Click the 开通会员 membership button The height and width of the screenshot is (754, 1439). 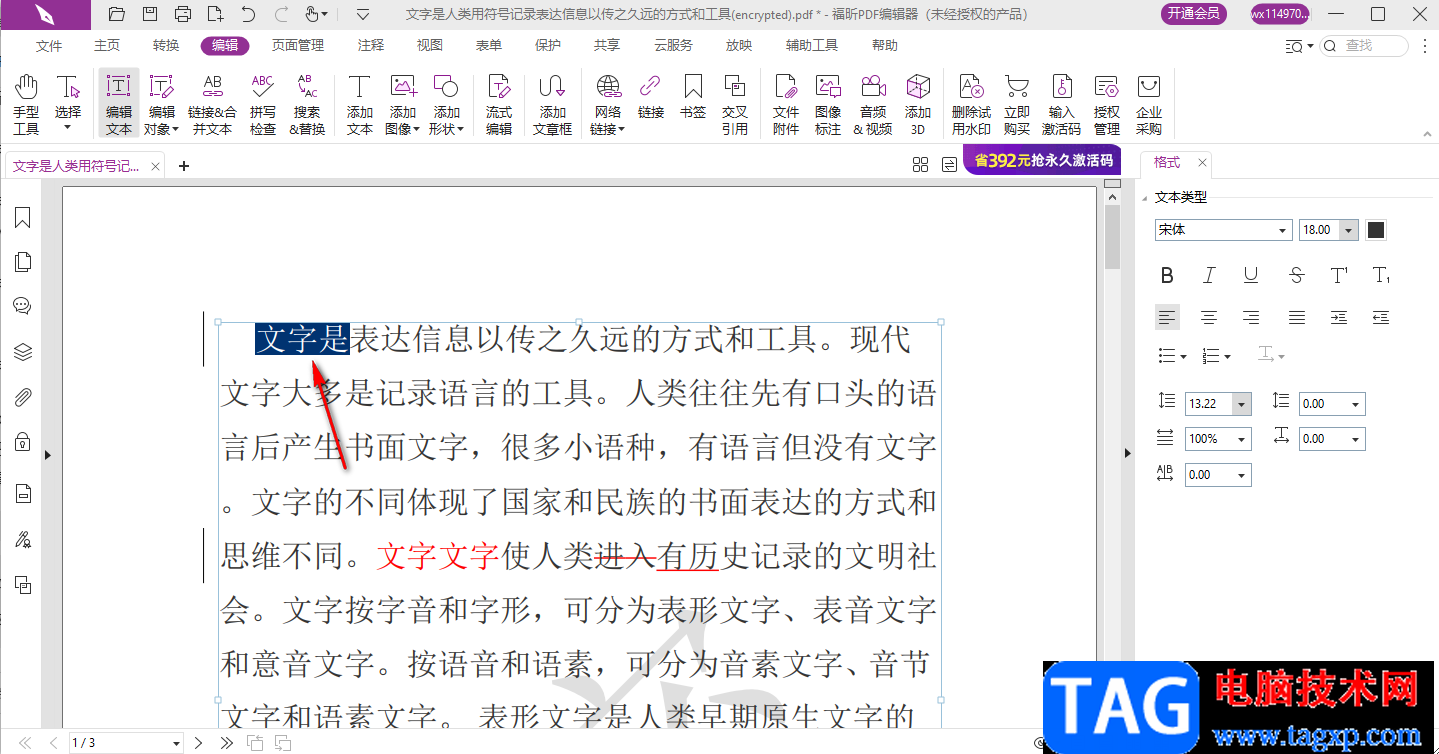(x=1194, y=14)
